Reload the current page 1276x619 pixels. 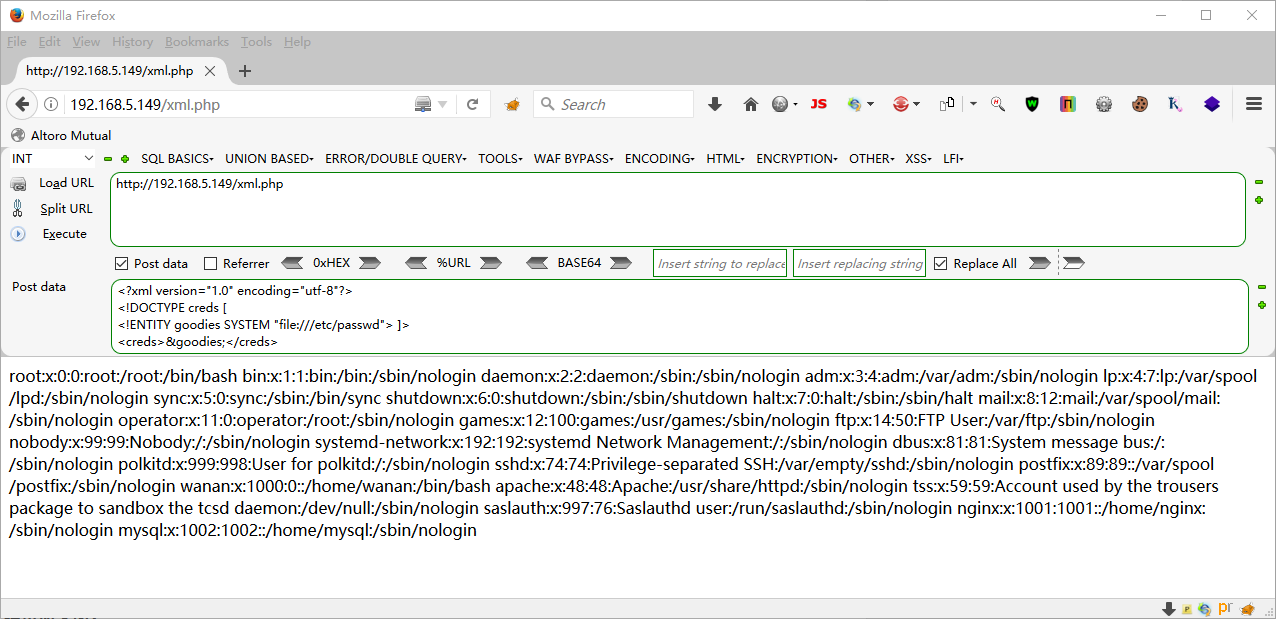pos(472,104)
